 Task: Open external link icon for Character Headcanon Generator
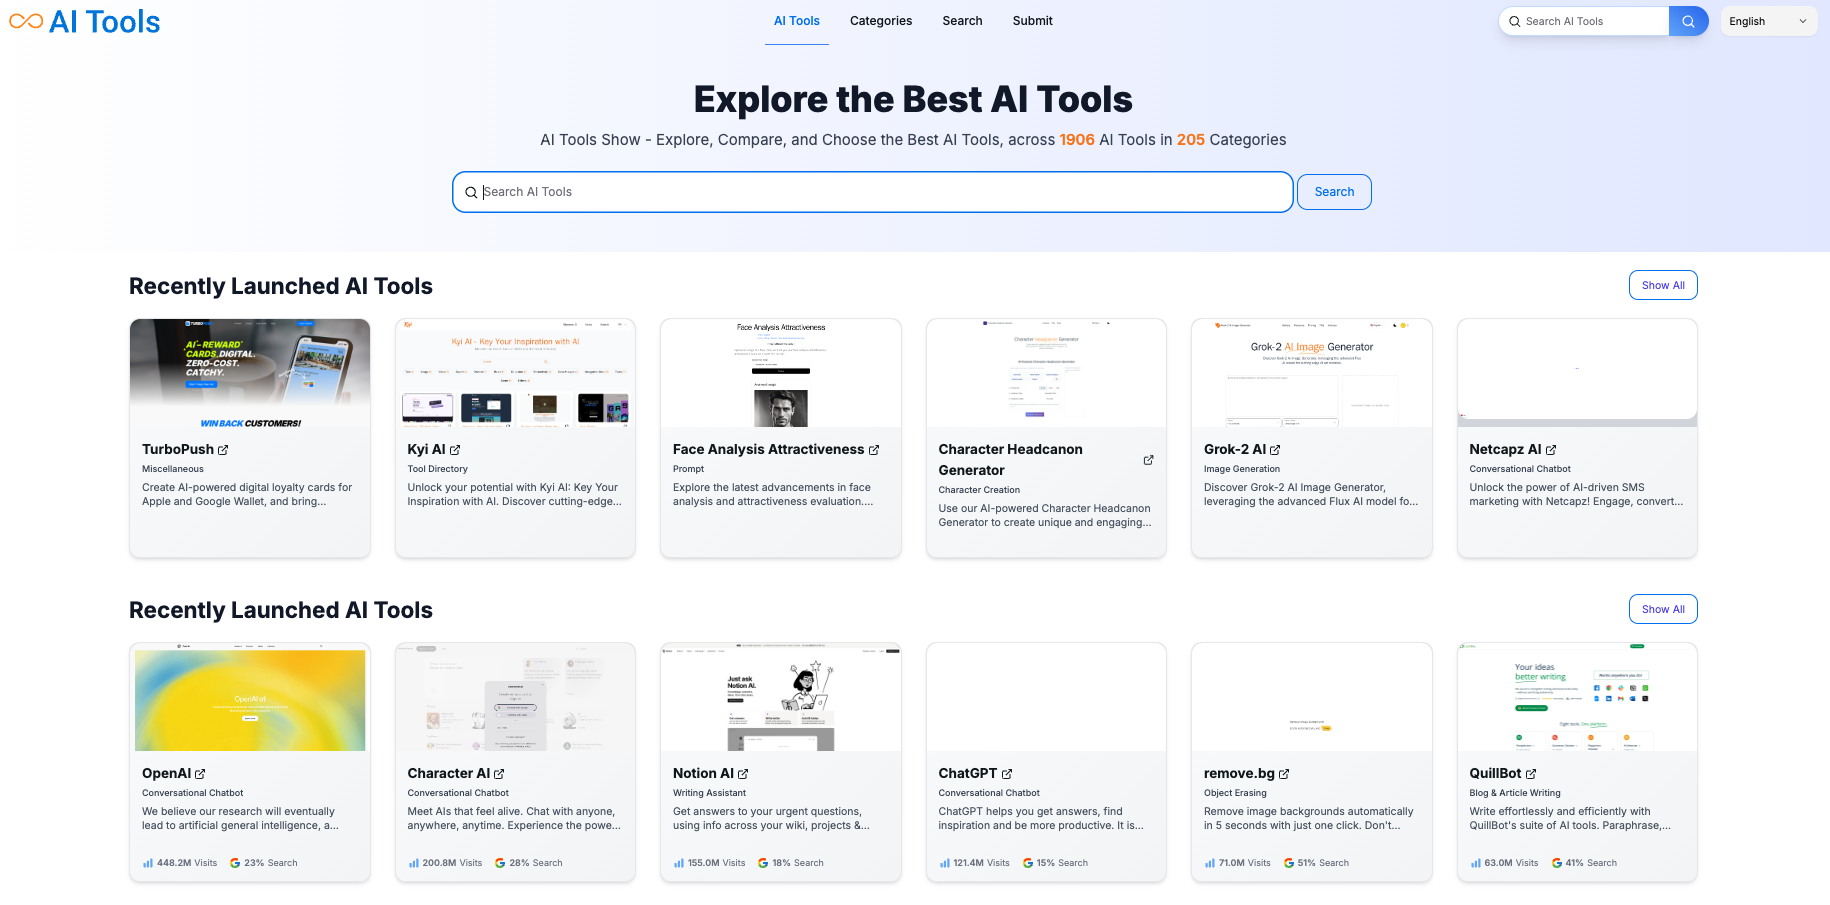(x=1148, y=460)
